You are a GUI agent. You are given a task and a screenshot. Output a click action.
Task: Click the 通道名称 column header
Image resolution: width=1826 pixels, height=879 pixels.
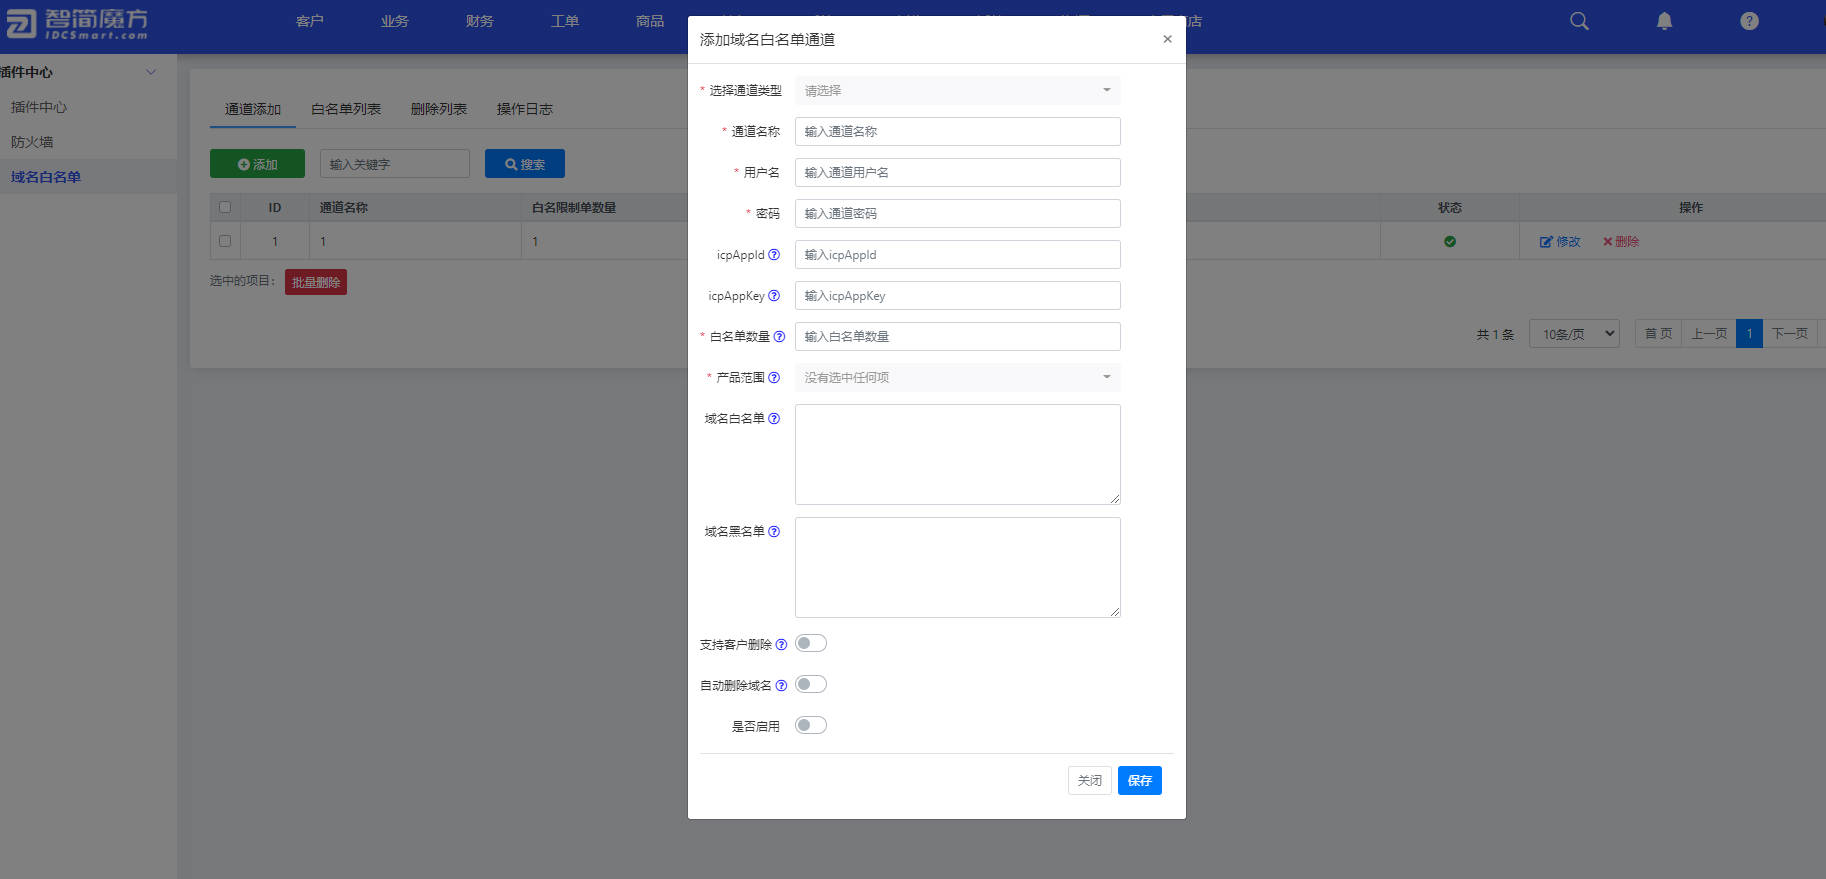tap(344, 207)
